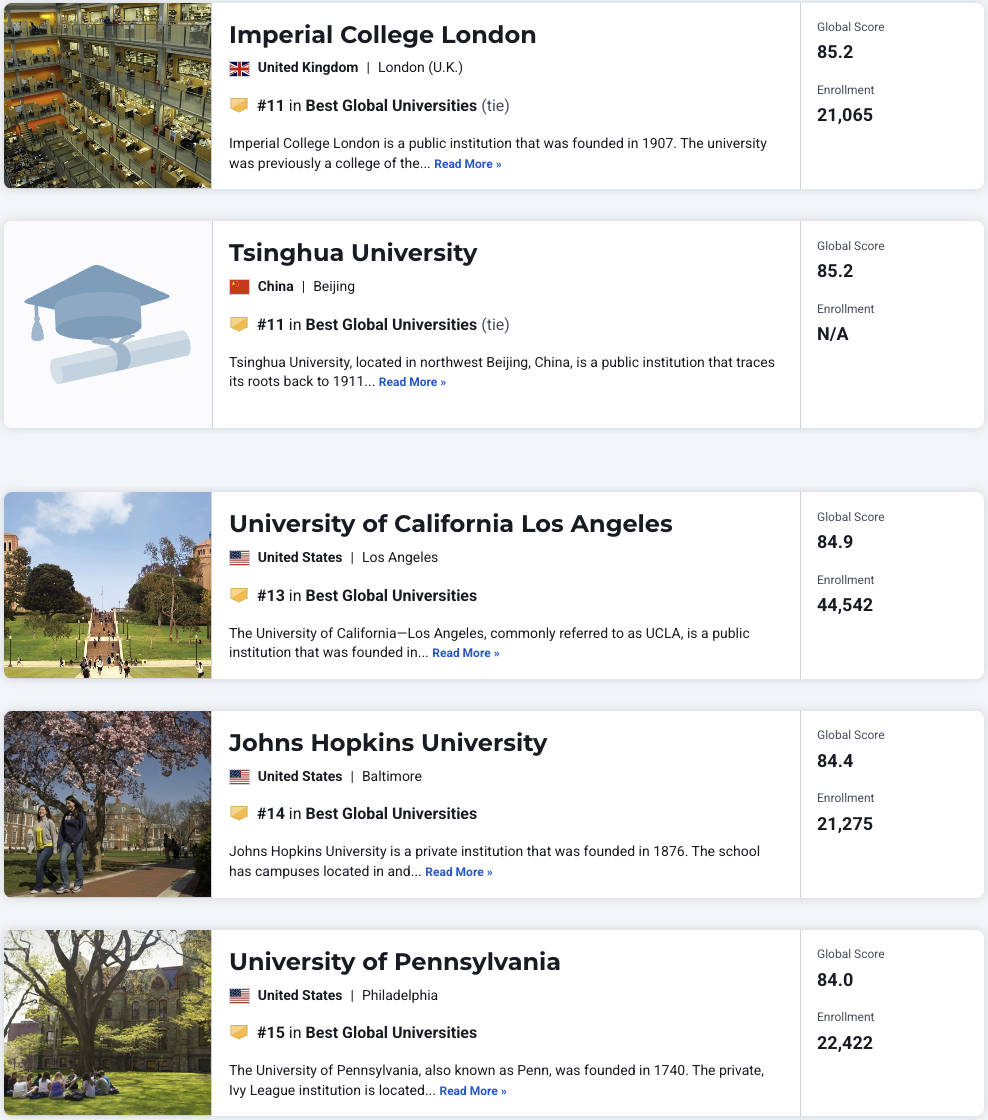This screenshot has width=988, height=1120.
Task: Open the Imperial College London title link
Action: pyautogui.click(x=382, y=35)
